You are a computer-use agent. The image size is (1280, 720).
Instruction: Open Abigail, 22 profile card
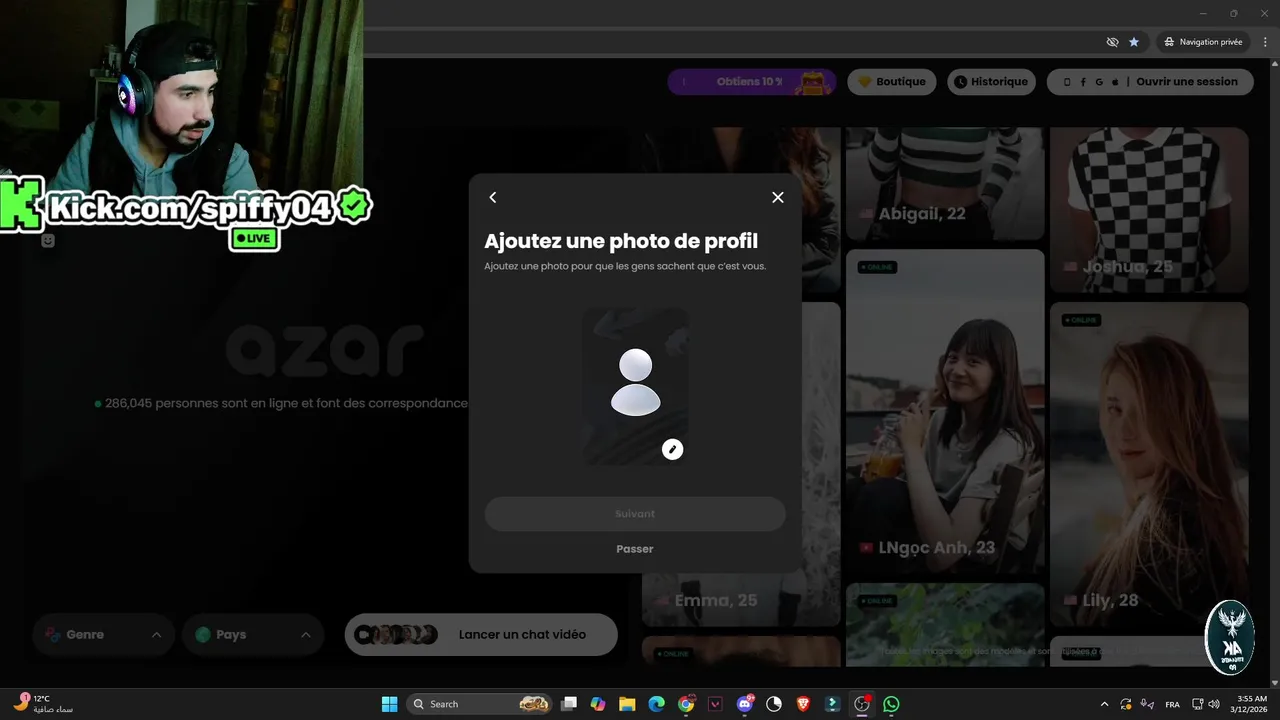(x=945, y=184)
